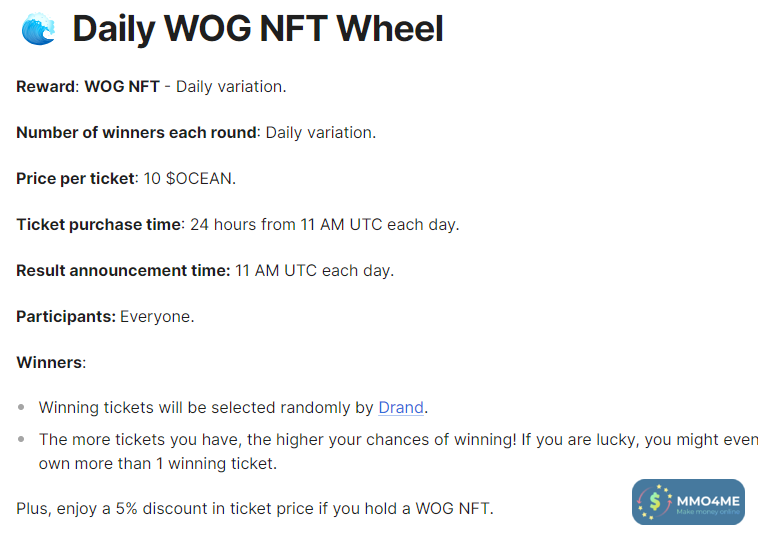Open the Drand link
Screen dimensions: 758x535
tap(401, 407)
